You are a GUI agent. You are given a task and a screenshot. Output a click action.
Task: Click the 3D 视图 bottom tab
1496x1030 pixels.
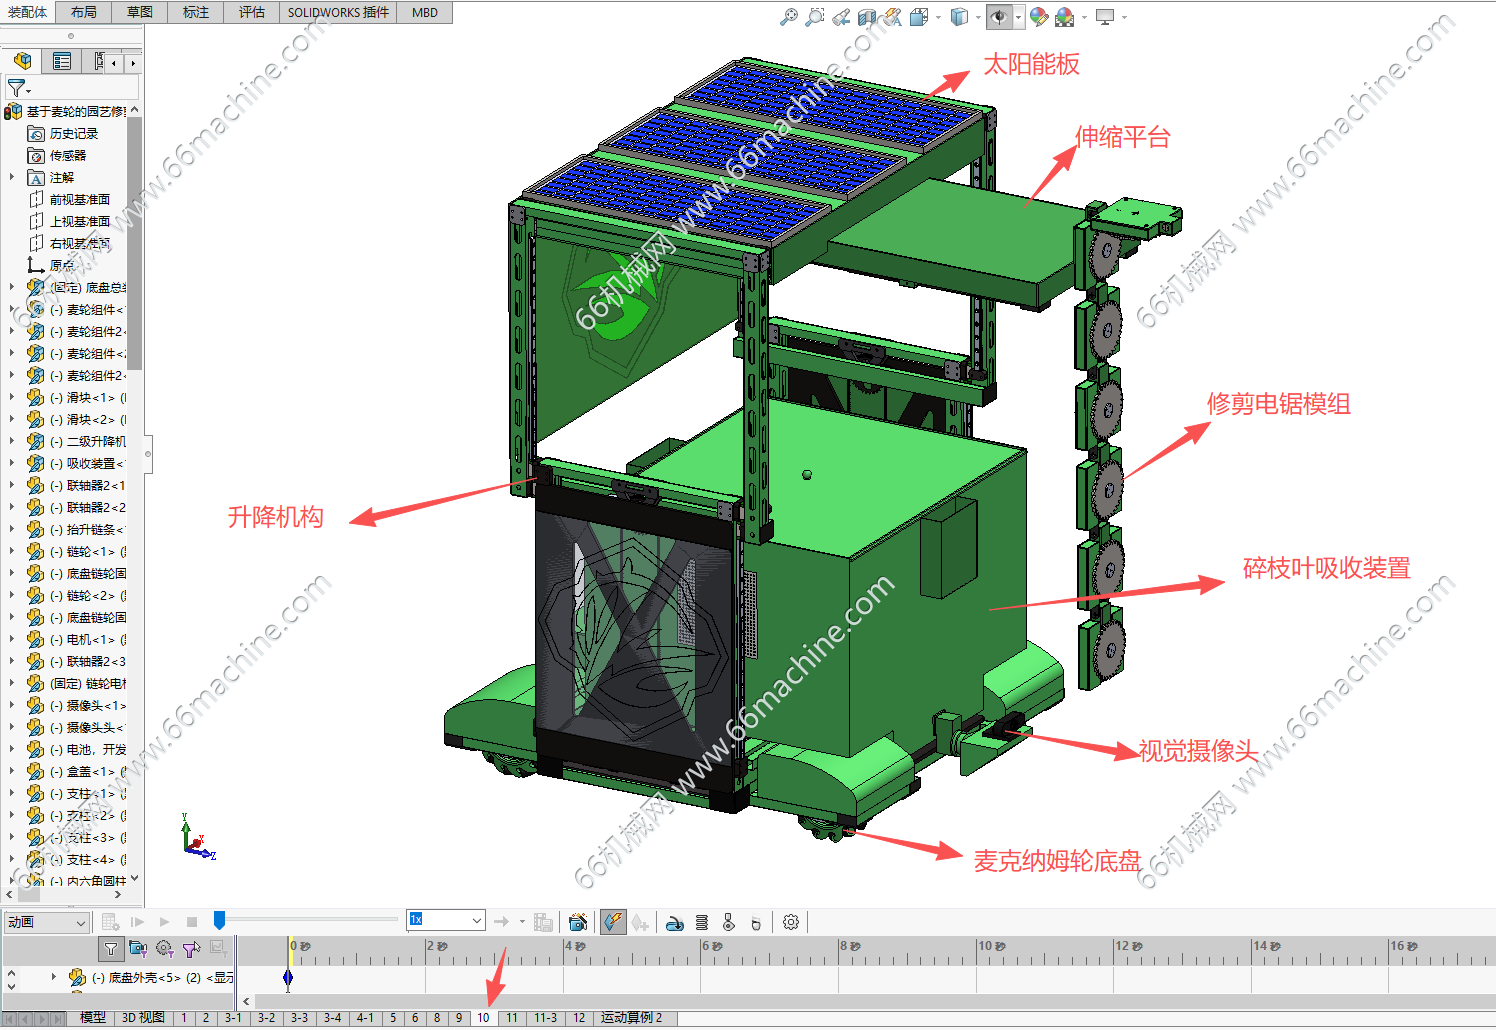pos(143,1018)
